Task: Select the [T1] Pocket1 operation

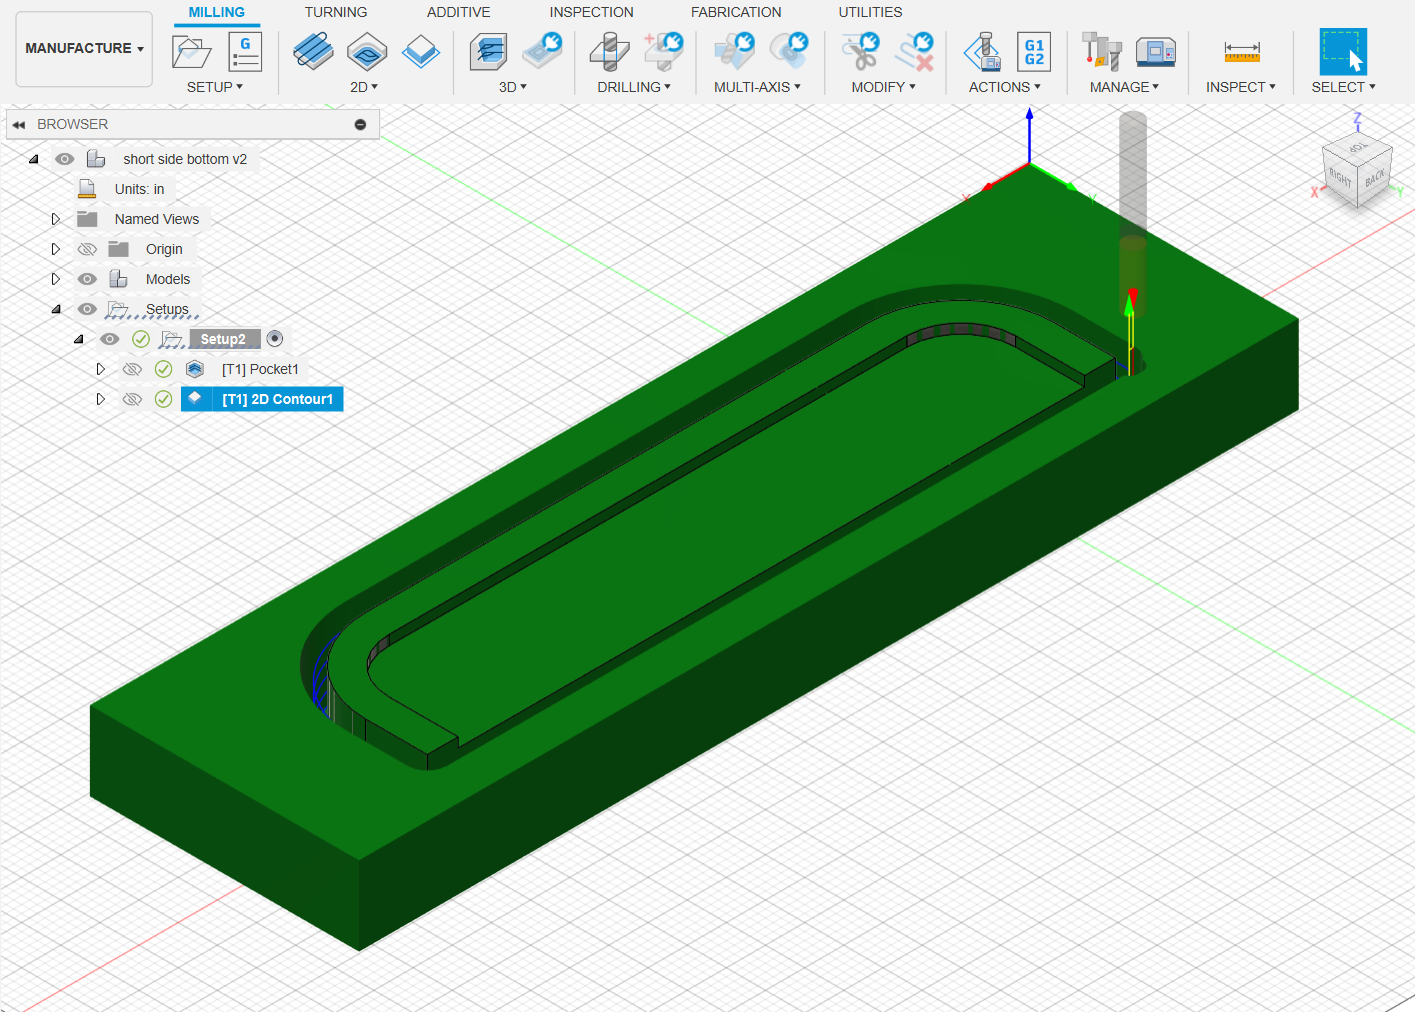Action: (260, 369)
